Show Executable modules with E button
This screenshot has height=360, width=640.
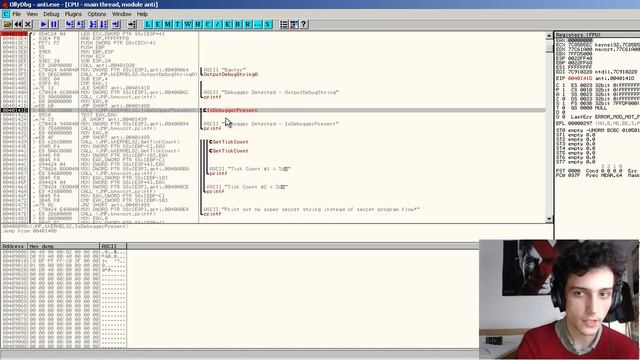[158, 24]
